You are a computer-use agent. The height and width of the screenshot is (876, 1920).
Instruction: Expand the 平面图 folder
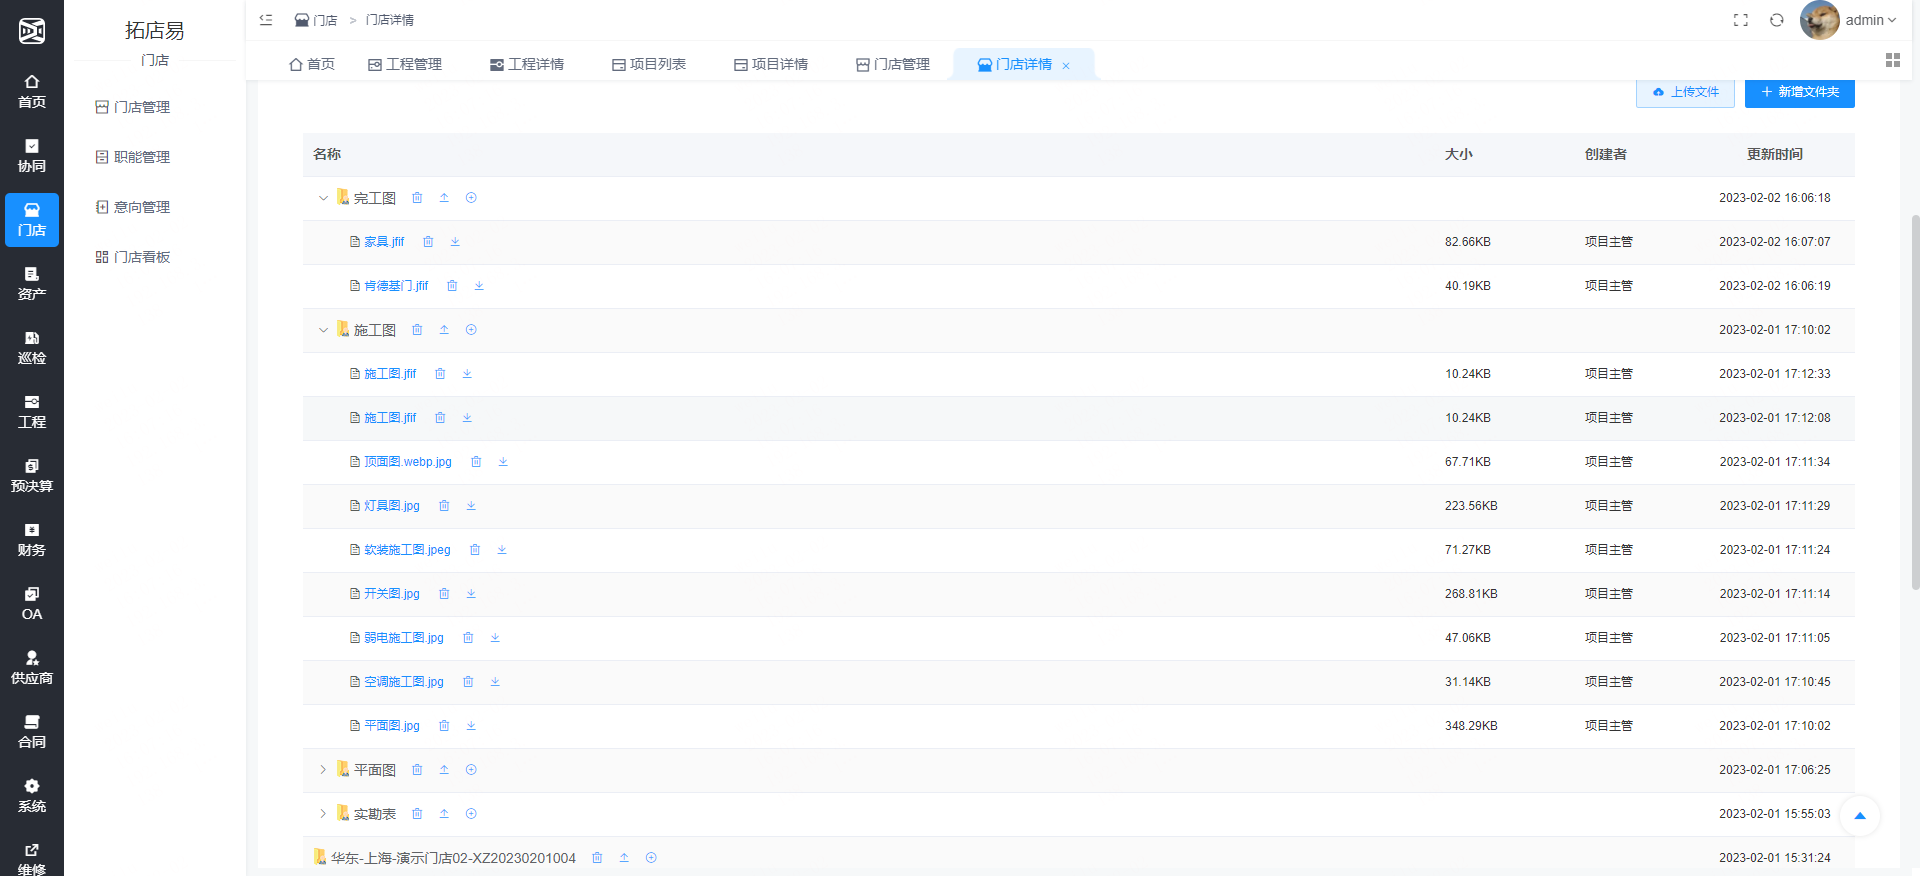323,770
